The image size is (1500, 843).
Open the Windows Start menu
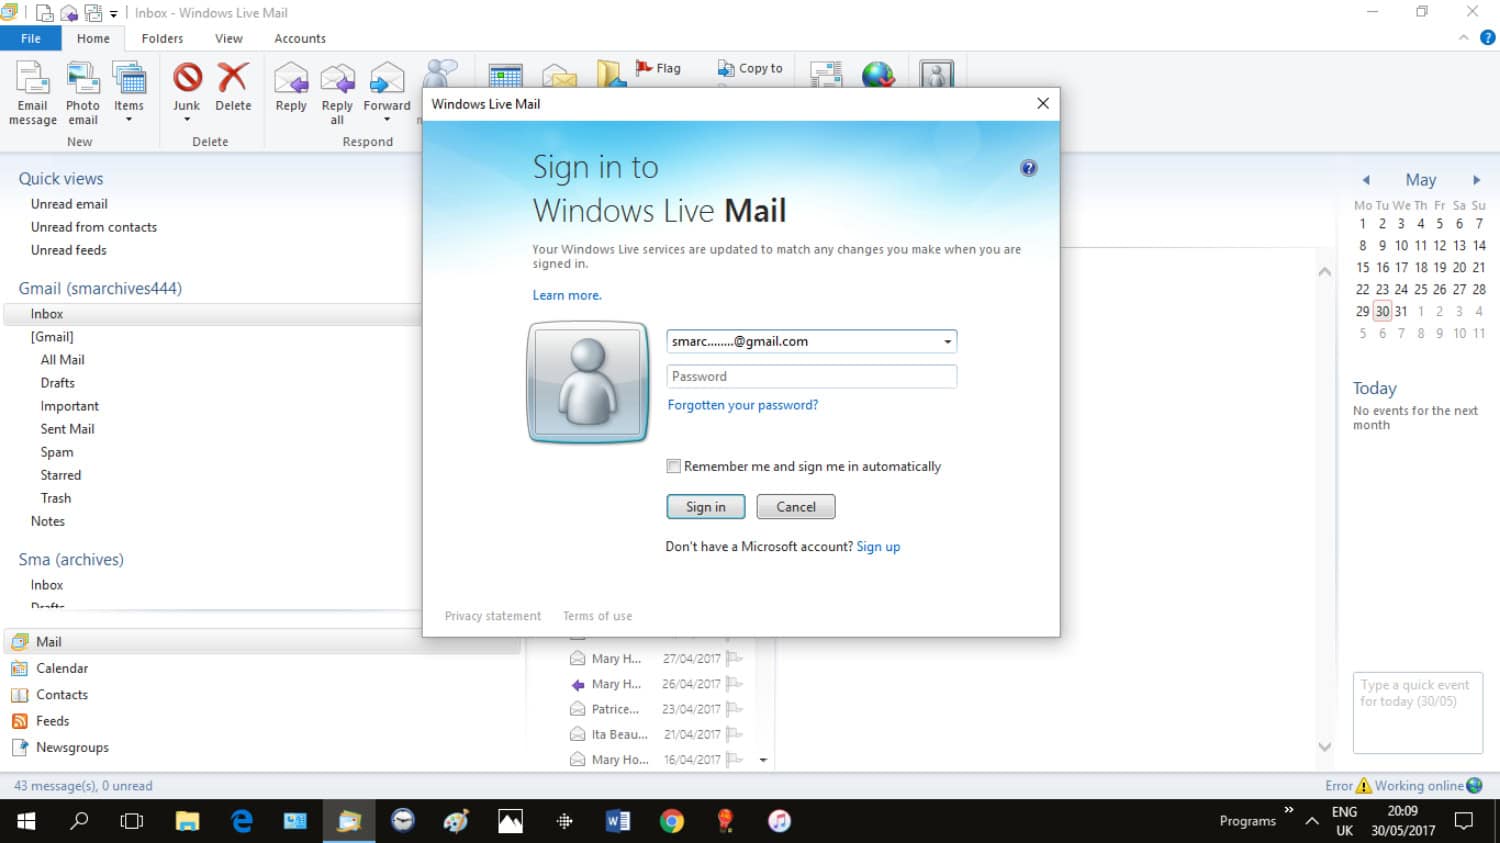pyautogui.click(x=27, y=821)
